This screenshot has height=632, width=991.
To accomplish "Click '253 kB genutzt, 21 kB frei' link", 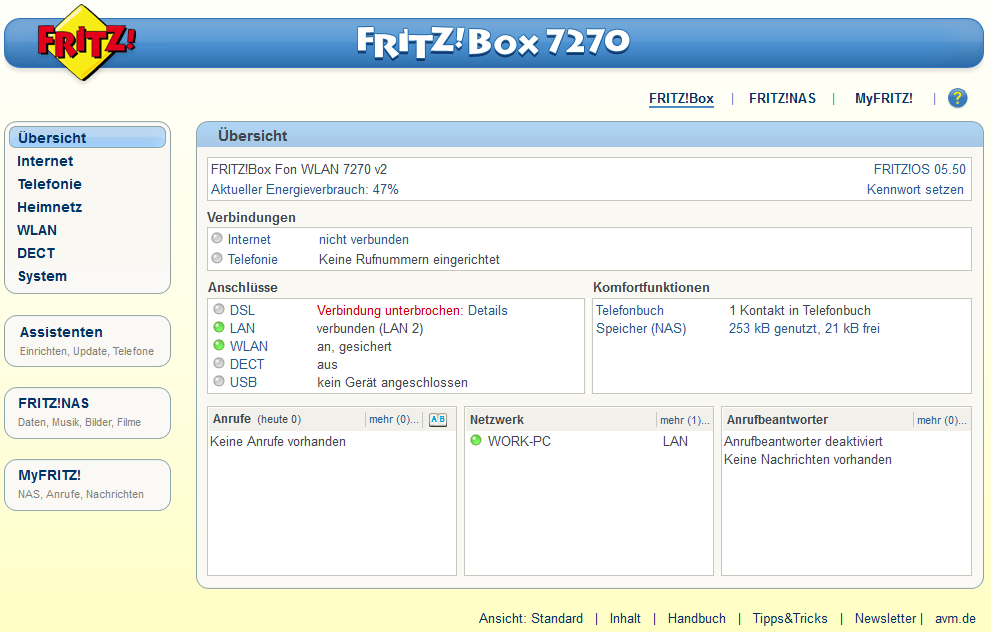I will [x=804, y=329].
